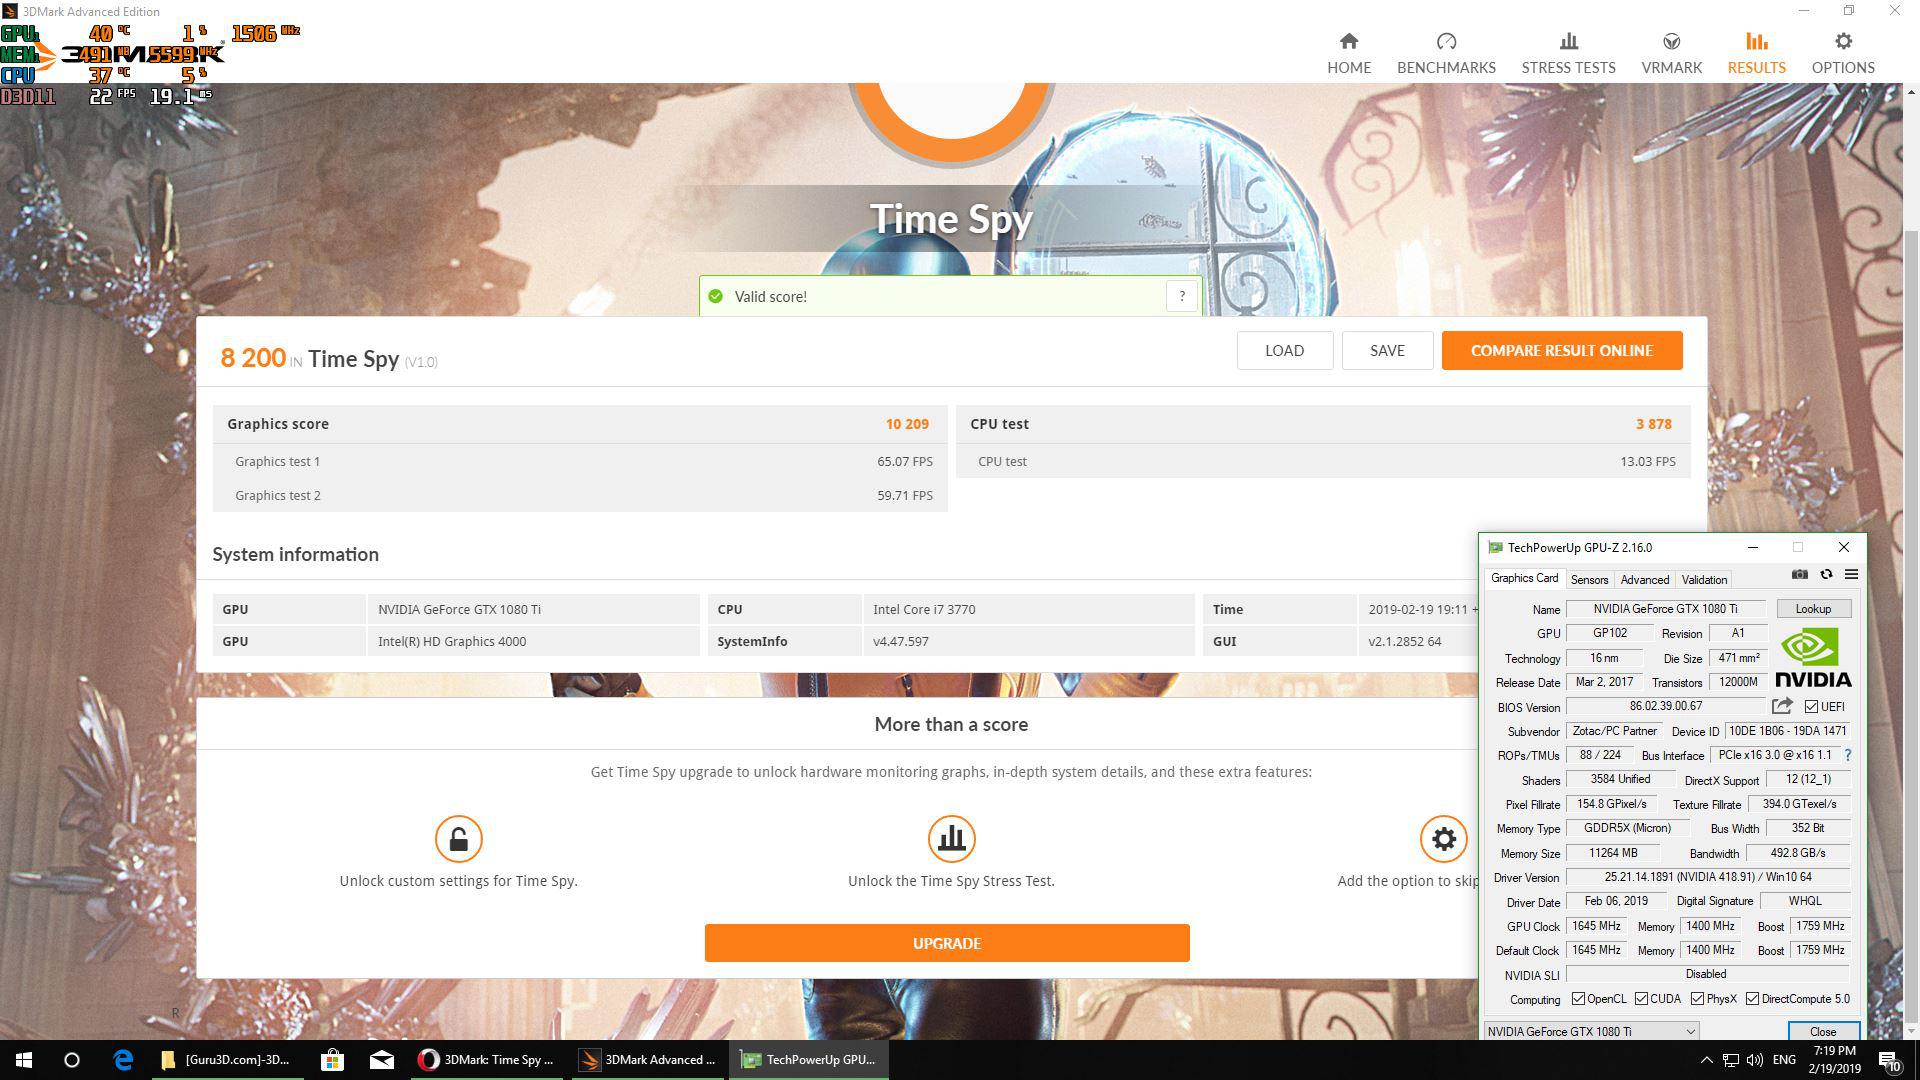Image resolution: width=1920 pixels, height=1080 pixels.
Task: Open the Options gear
Action: (1843, 41)
